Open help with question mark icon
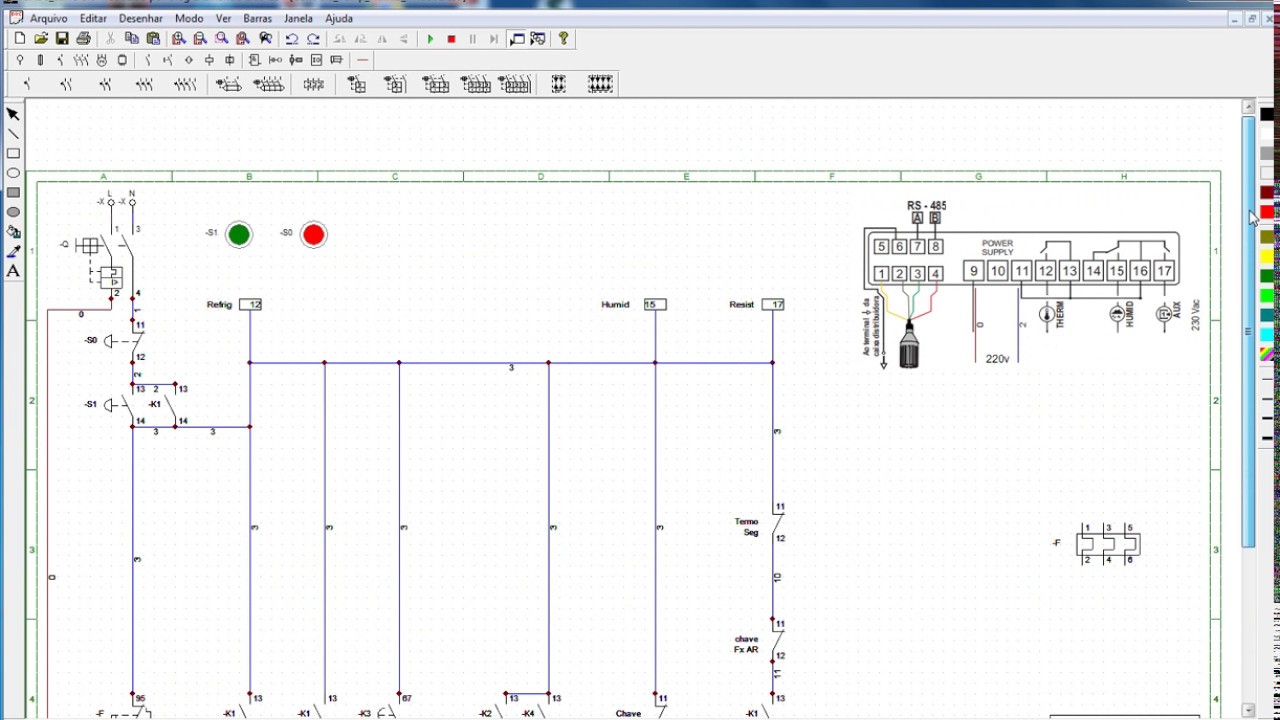The image size is (1280, 720). [564, 39]
